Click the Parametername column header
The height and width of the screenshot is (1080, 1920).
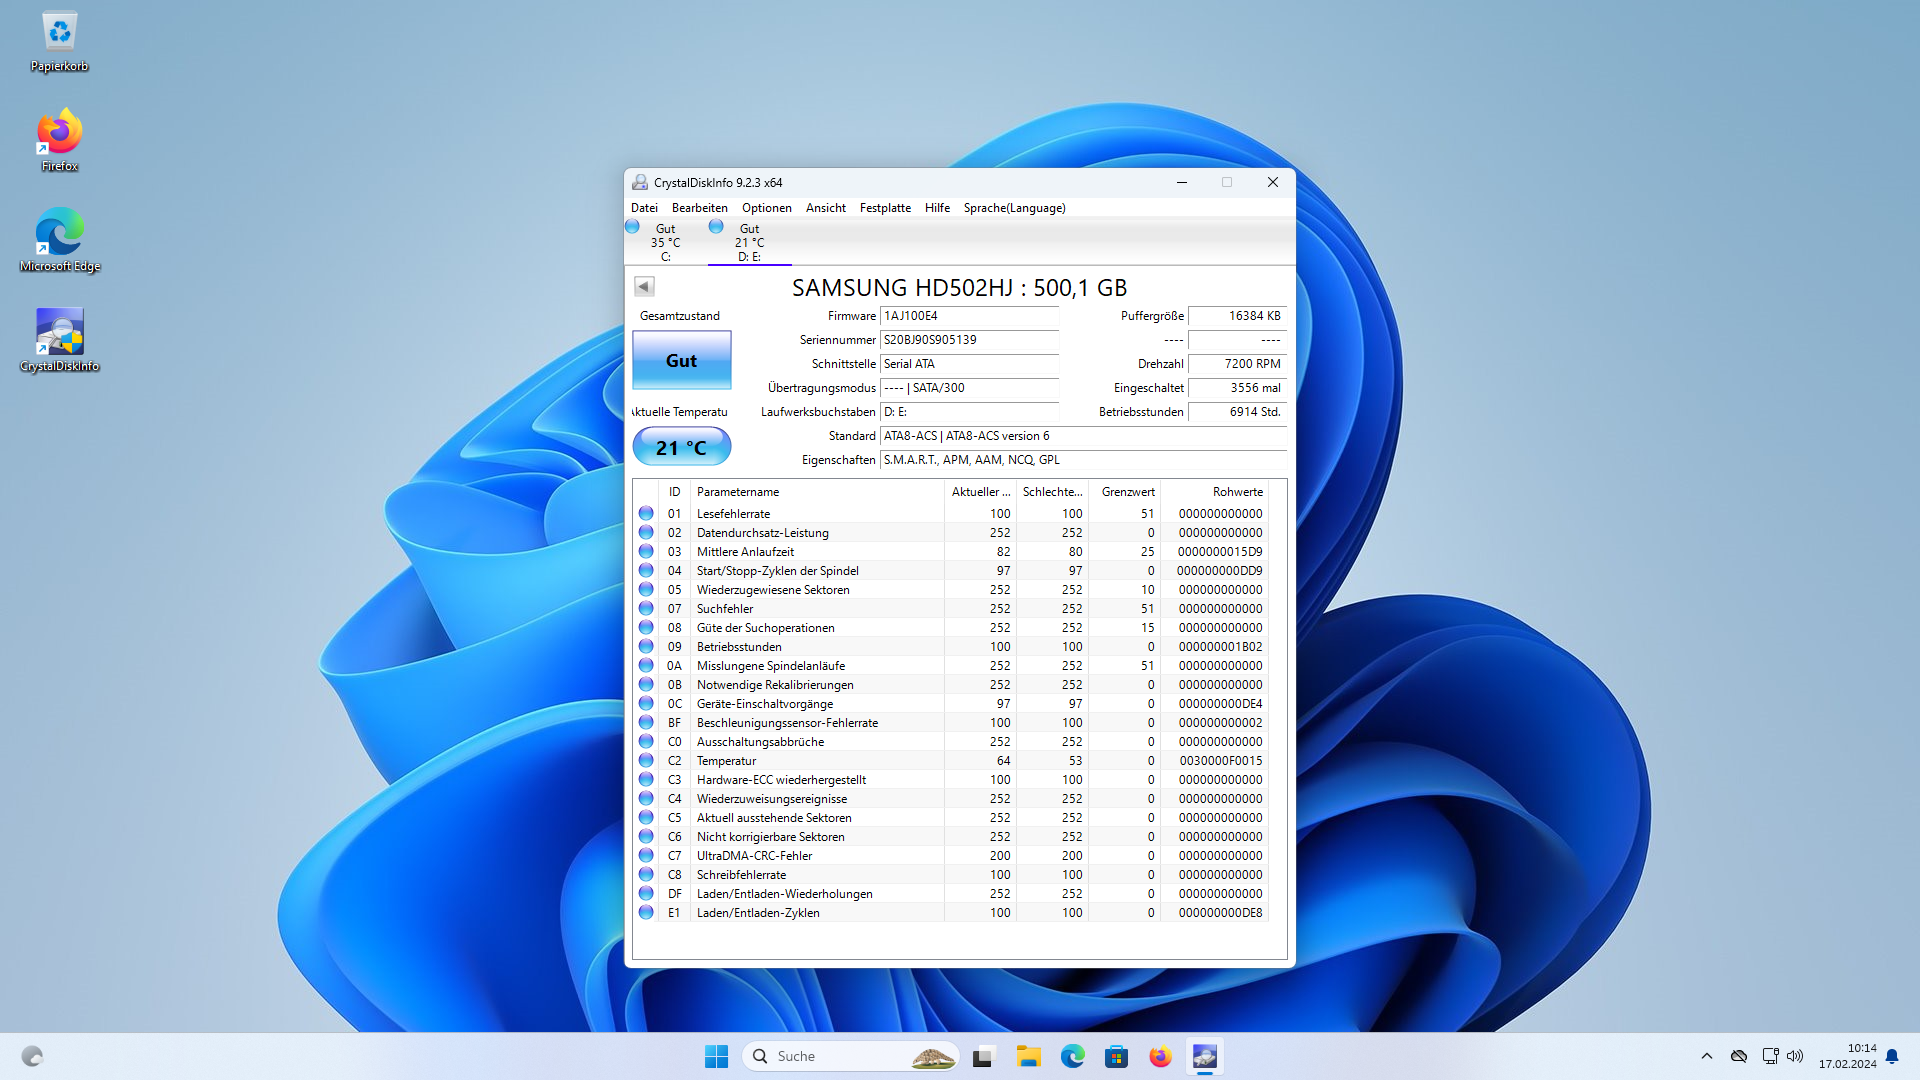737,492
